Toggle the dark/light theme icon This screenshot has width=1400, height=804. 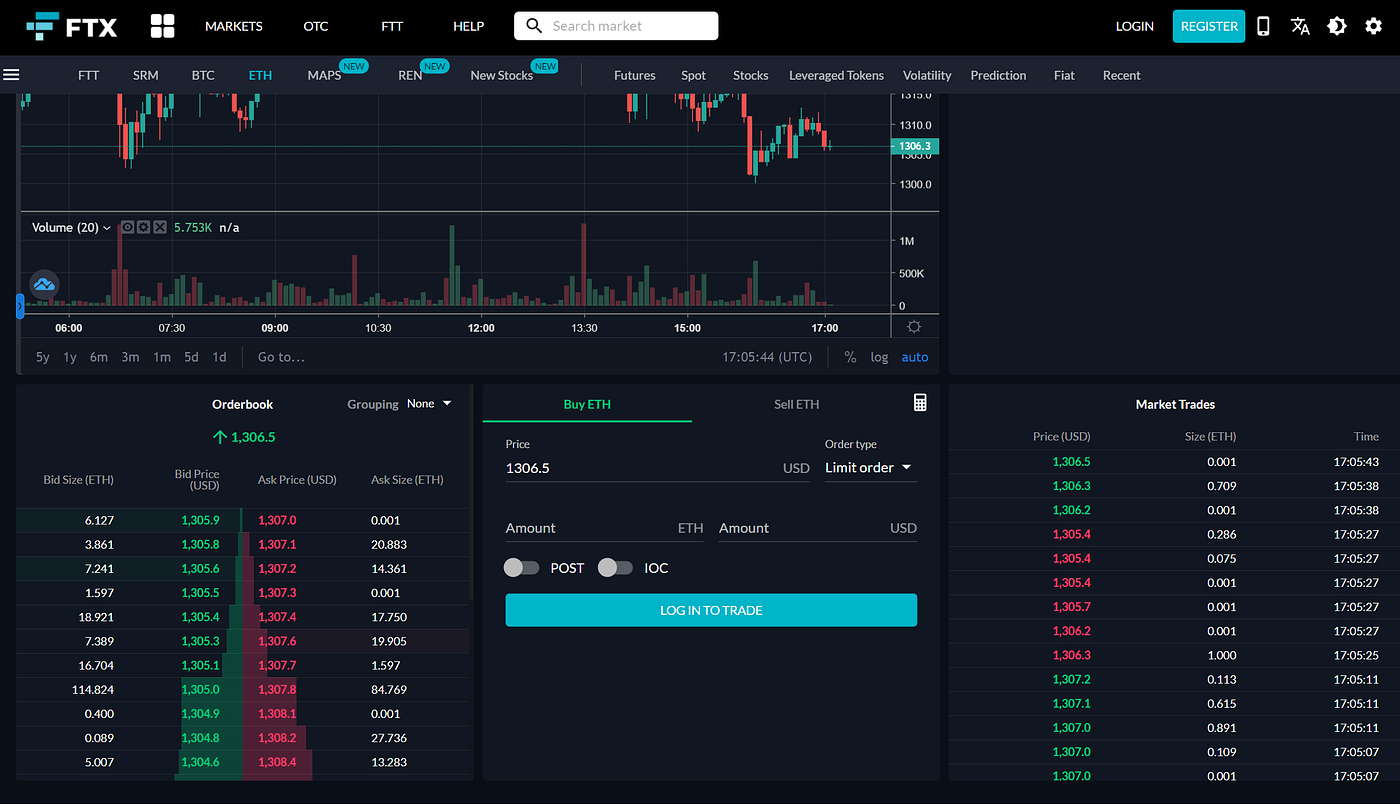coord(1337,26)
